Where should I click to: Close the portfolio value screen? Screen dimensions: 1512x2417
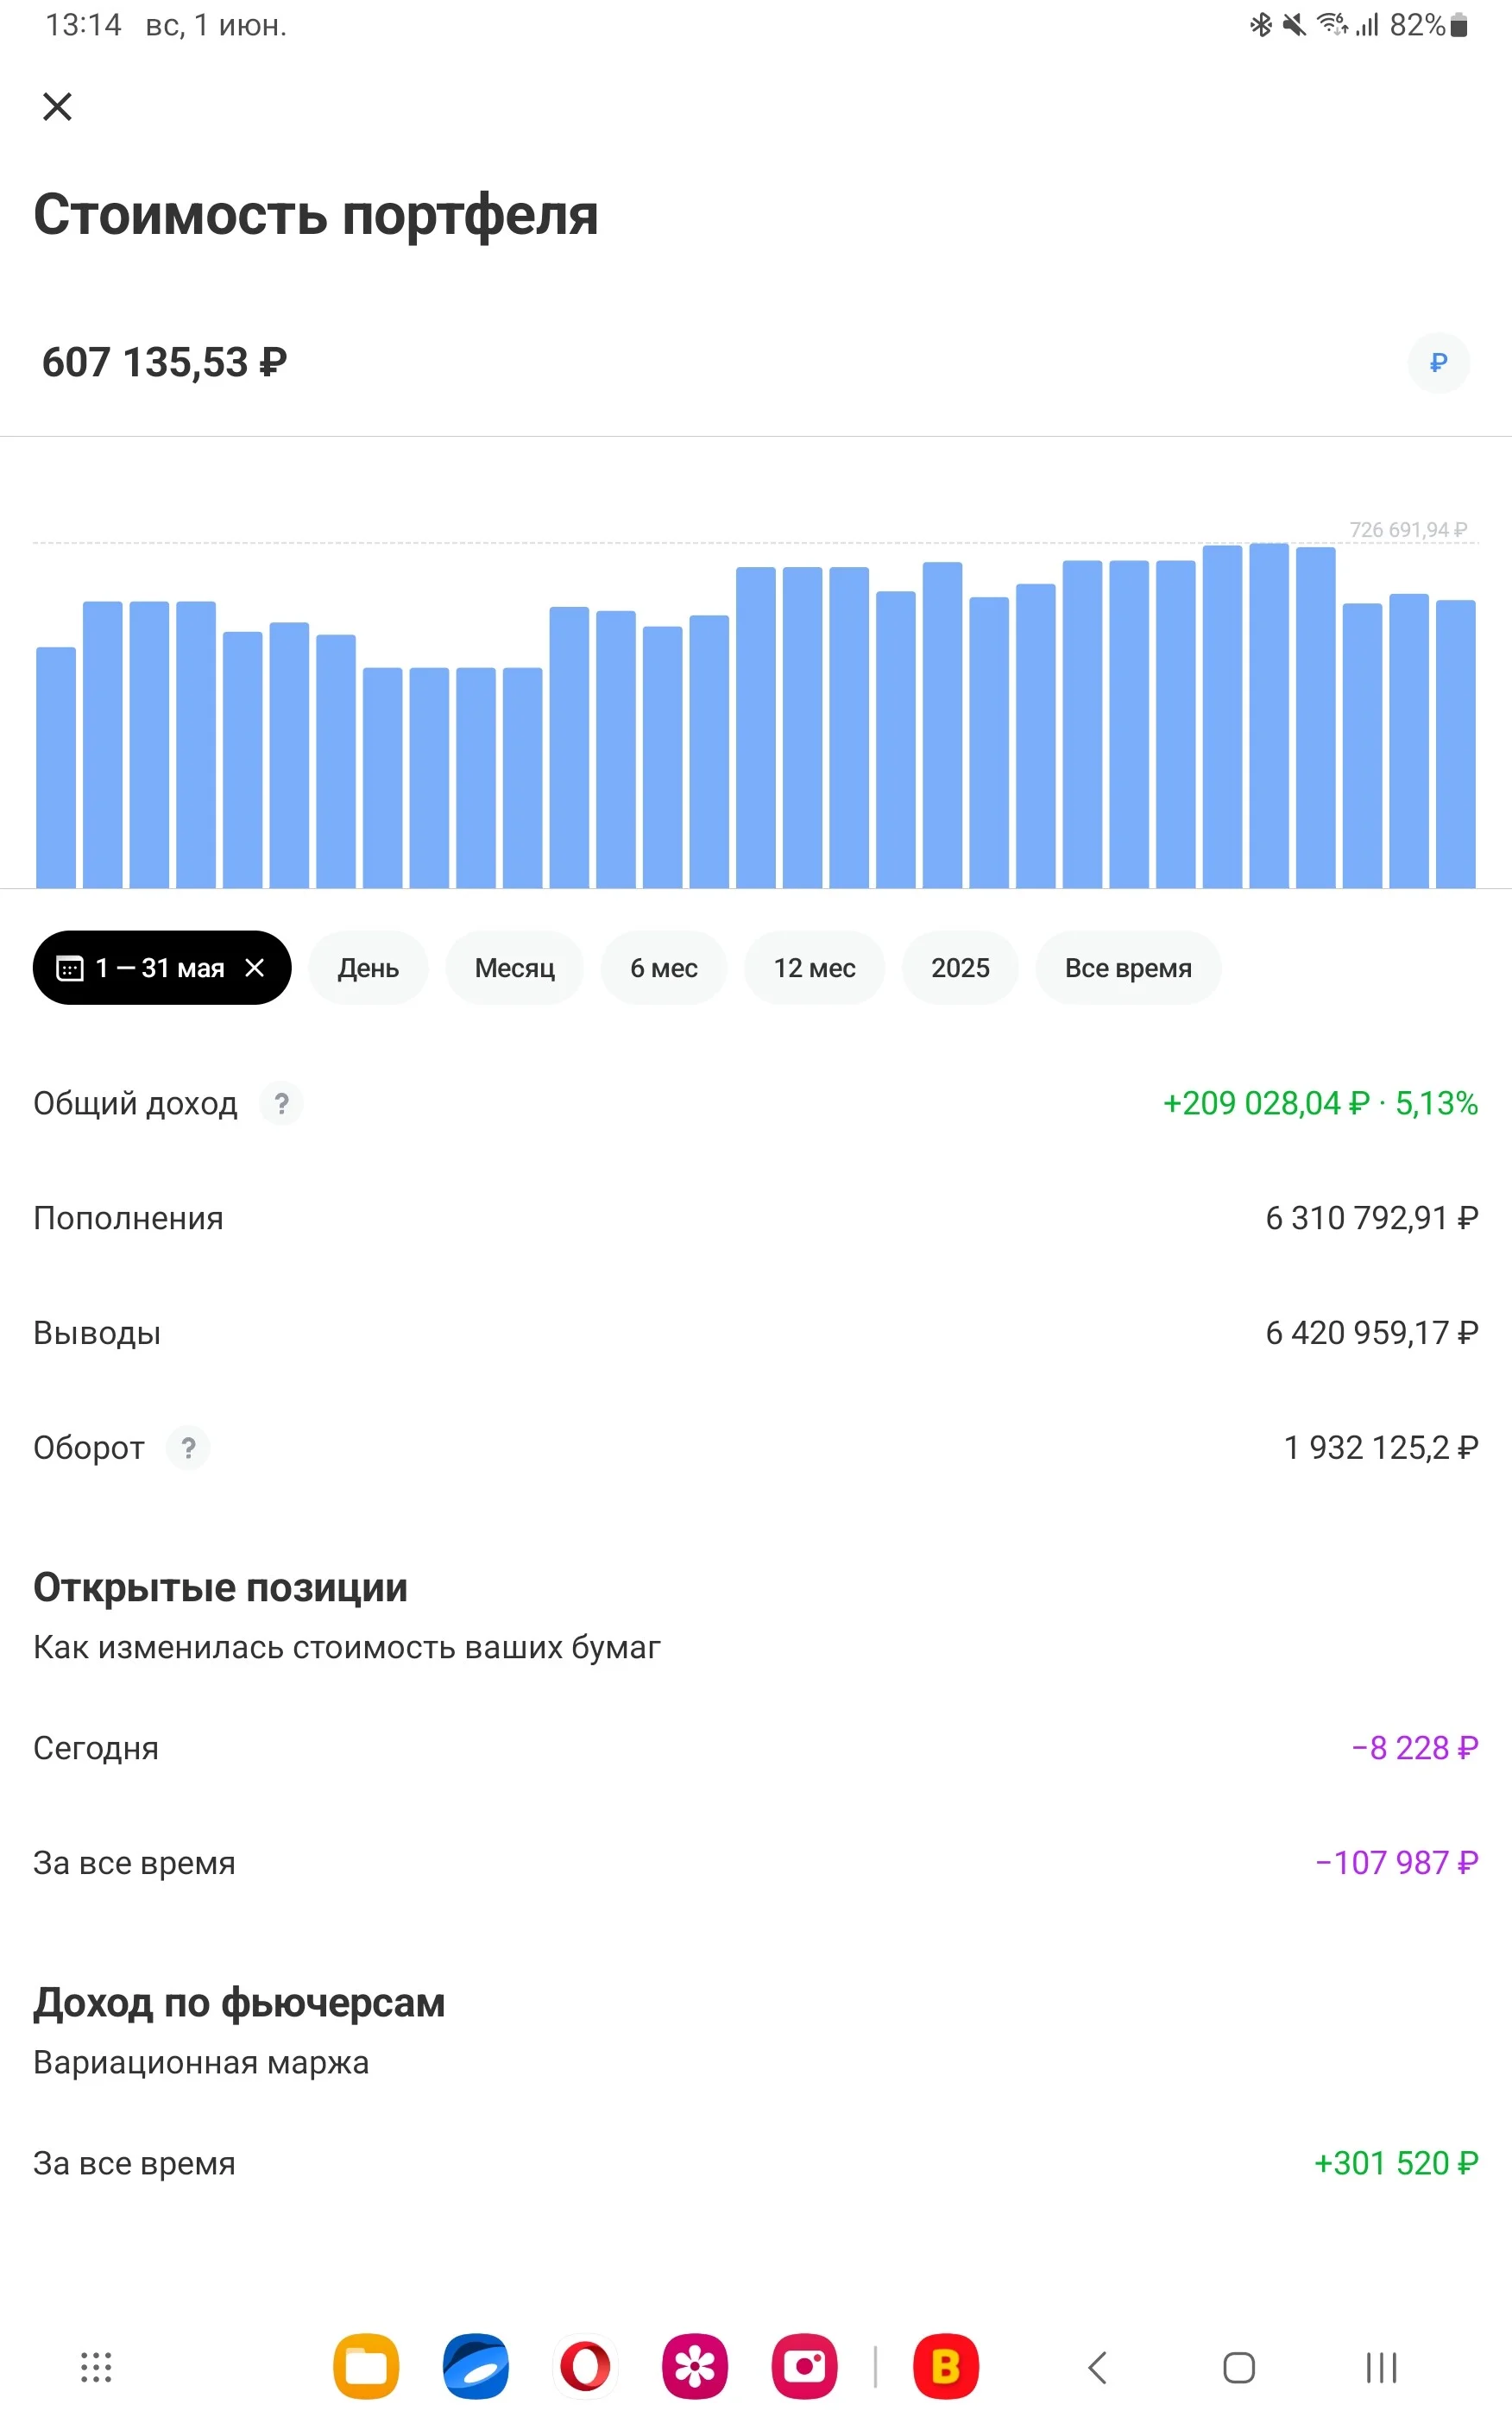point(57,106)
